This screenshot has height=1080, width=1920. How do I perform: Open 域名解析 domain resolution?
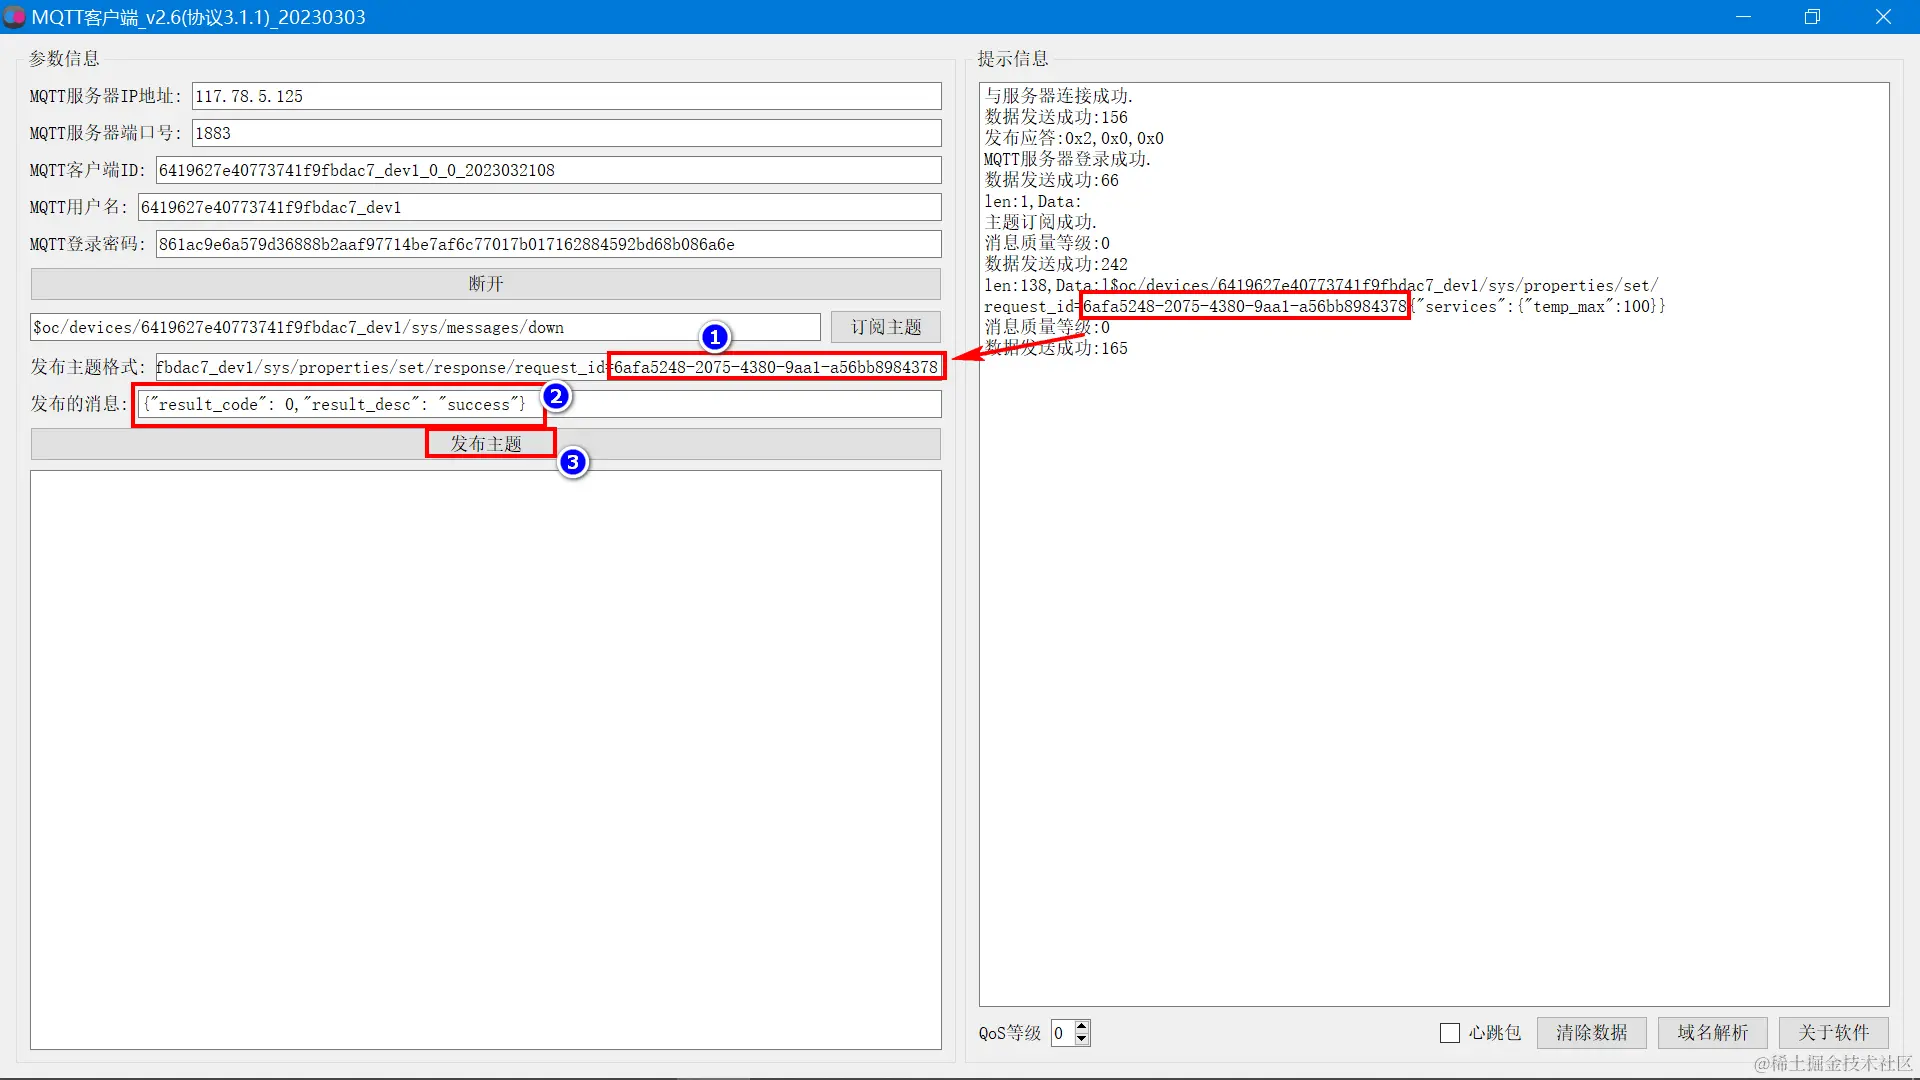[1712, 1033]
